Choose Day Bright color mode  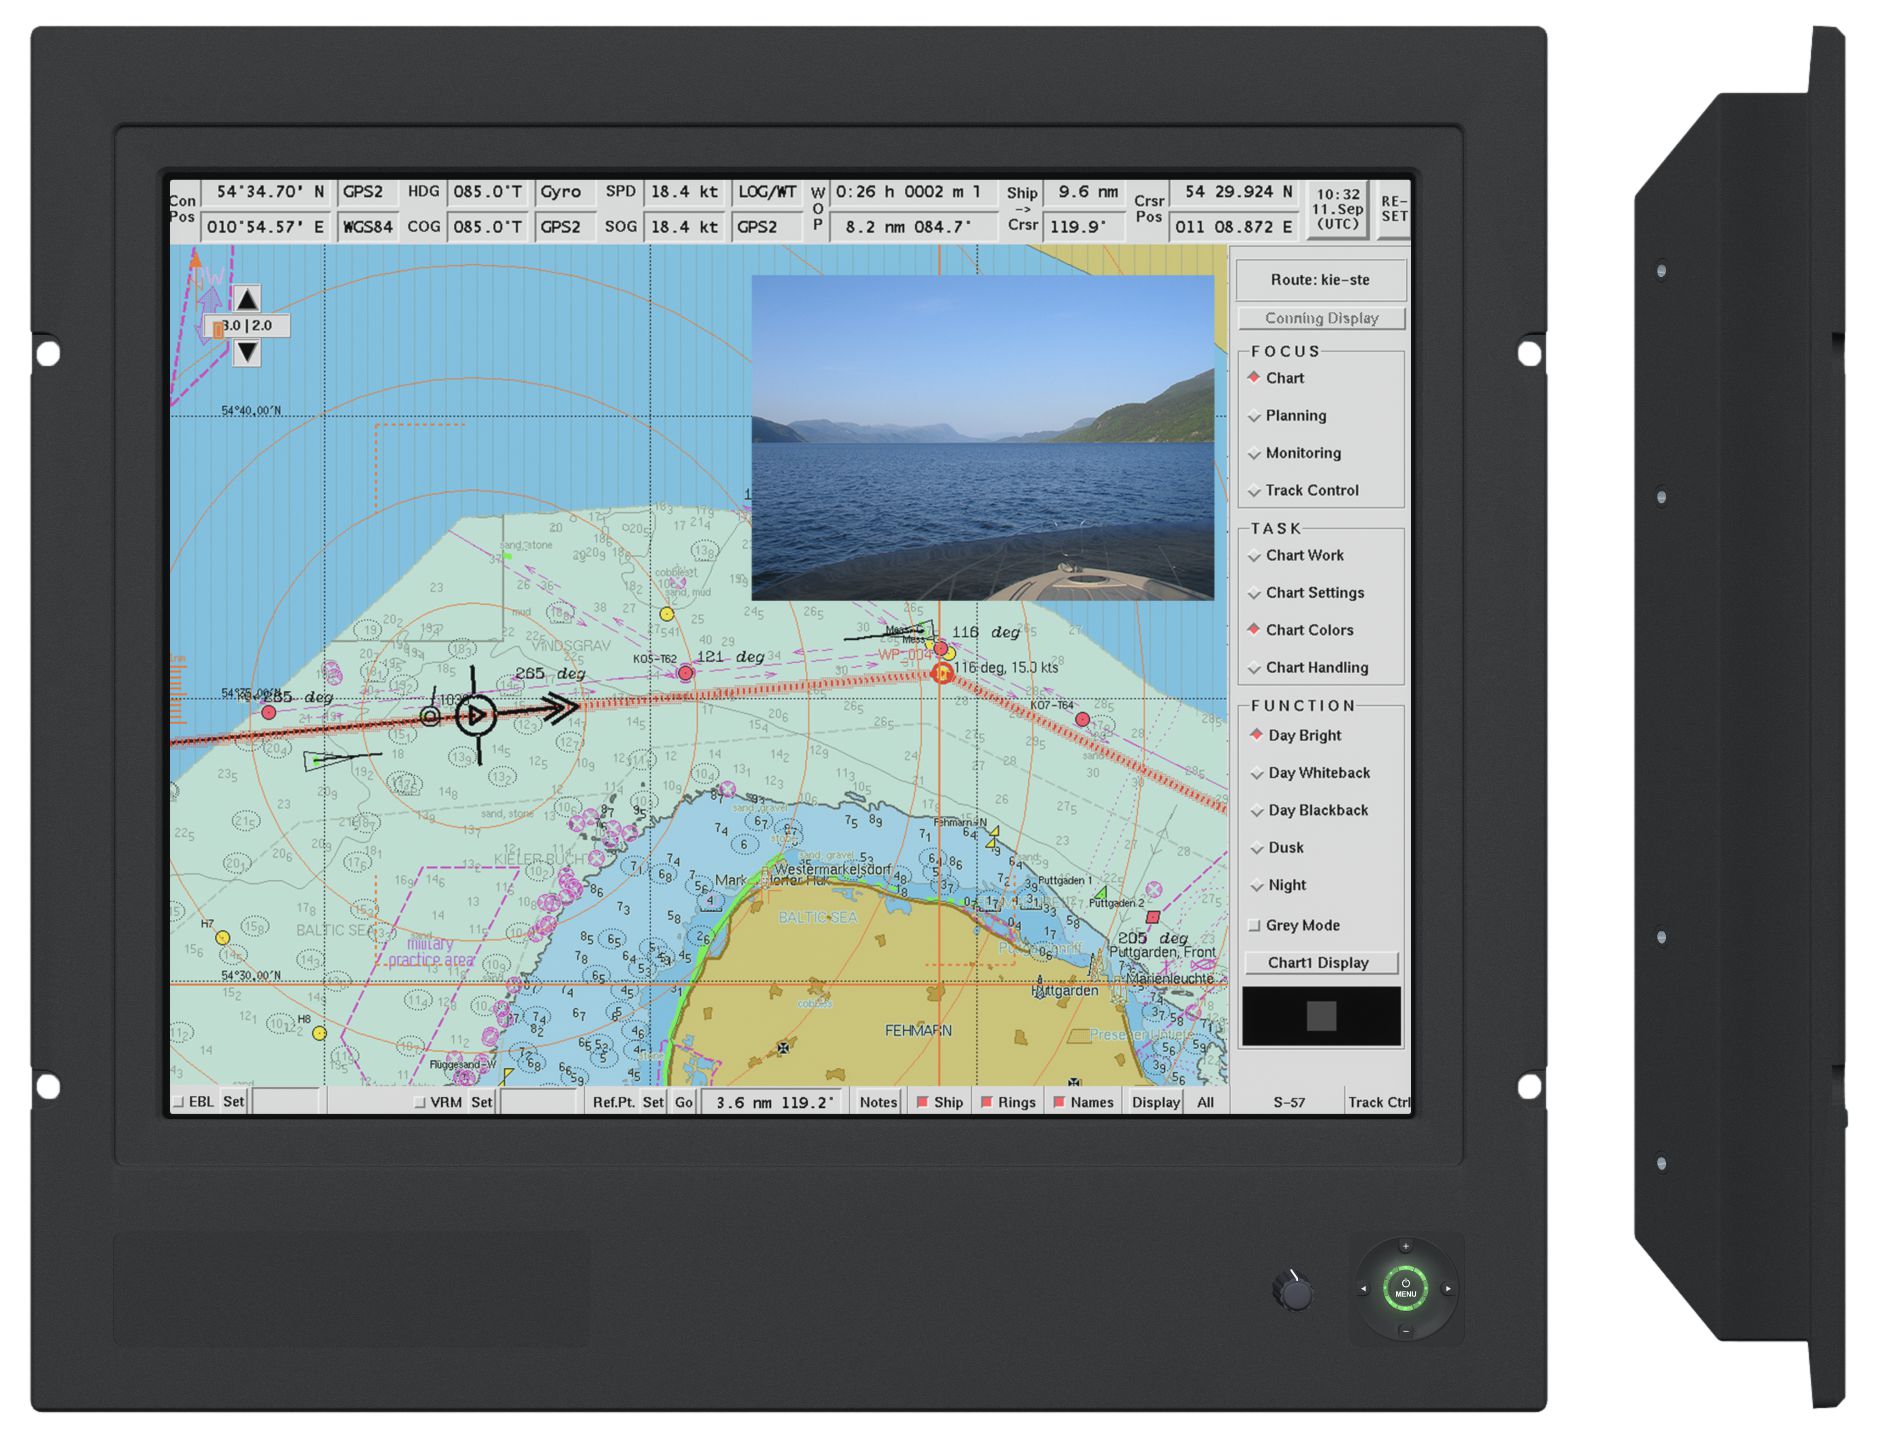click(x=1295, y=735)
